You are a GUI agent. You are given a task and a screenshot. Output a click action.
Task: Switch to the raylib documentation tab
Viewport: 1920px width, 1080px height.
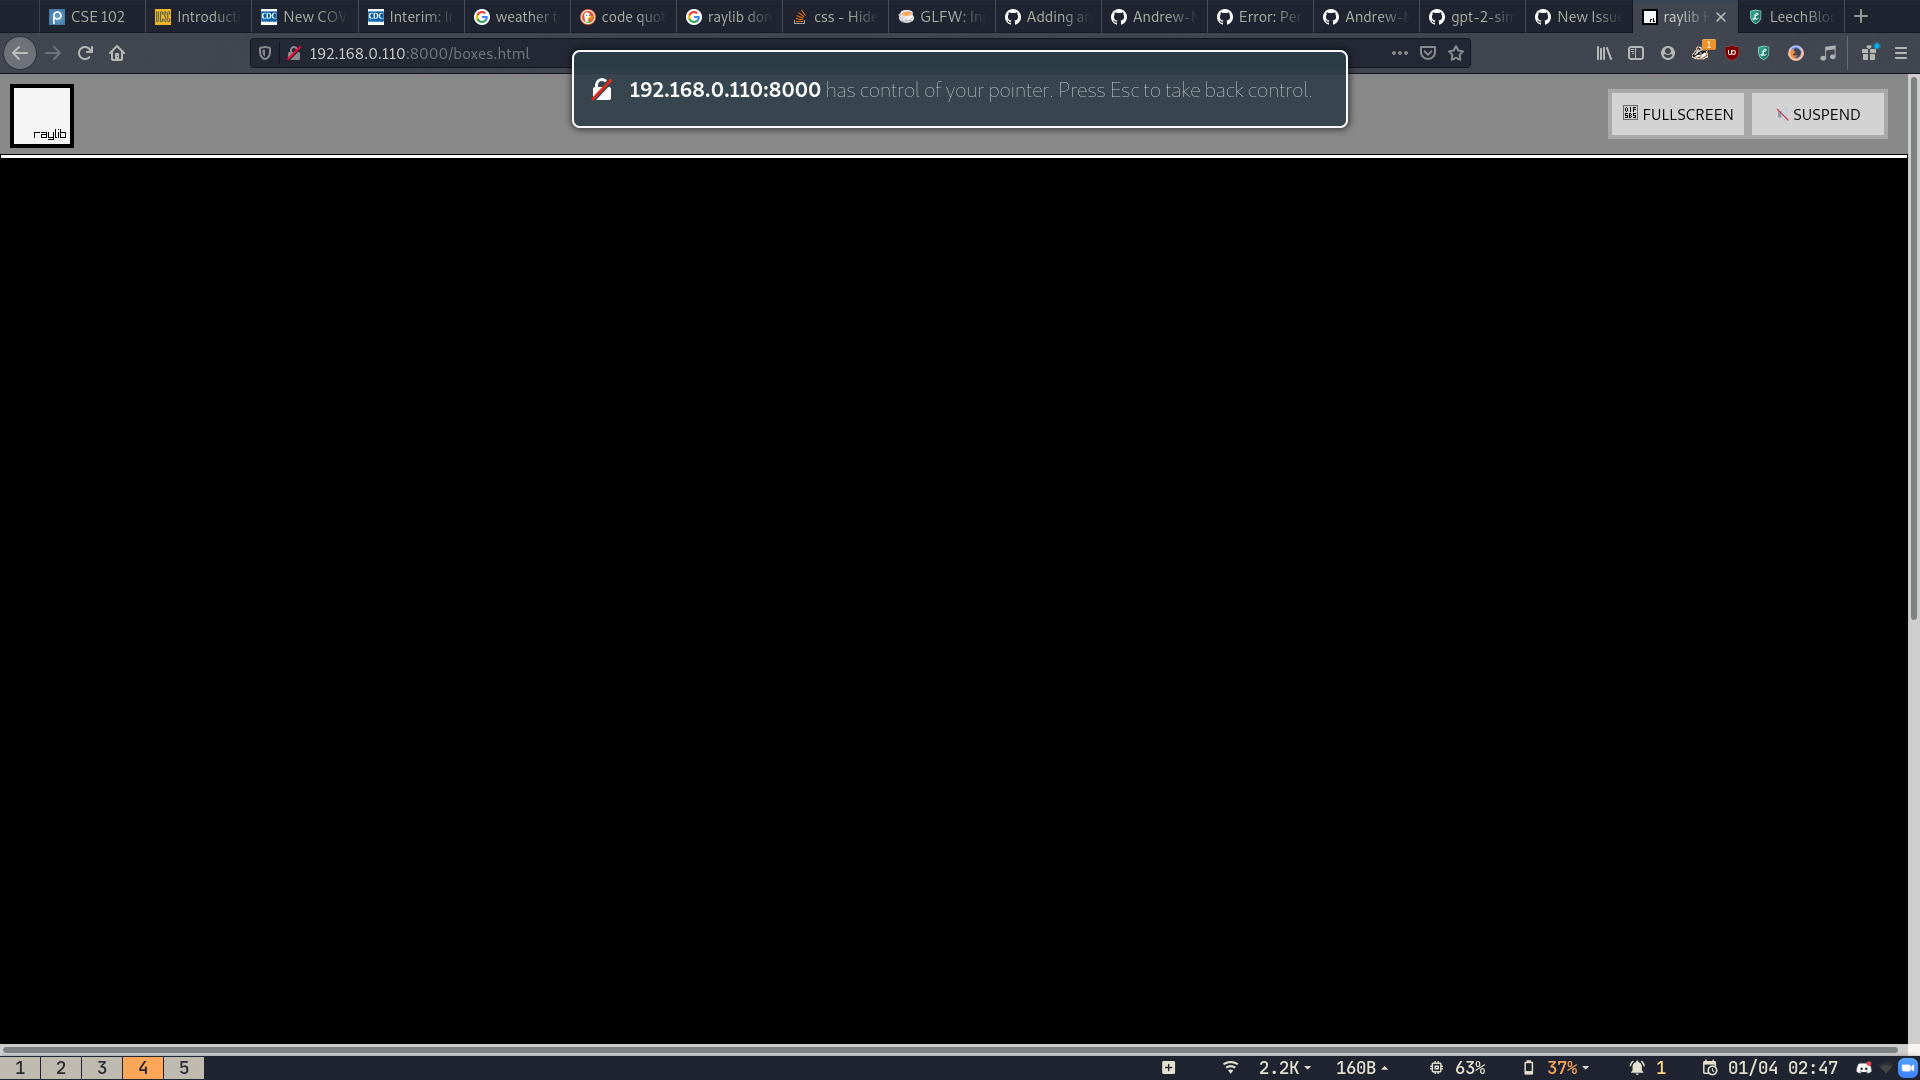728,16
